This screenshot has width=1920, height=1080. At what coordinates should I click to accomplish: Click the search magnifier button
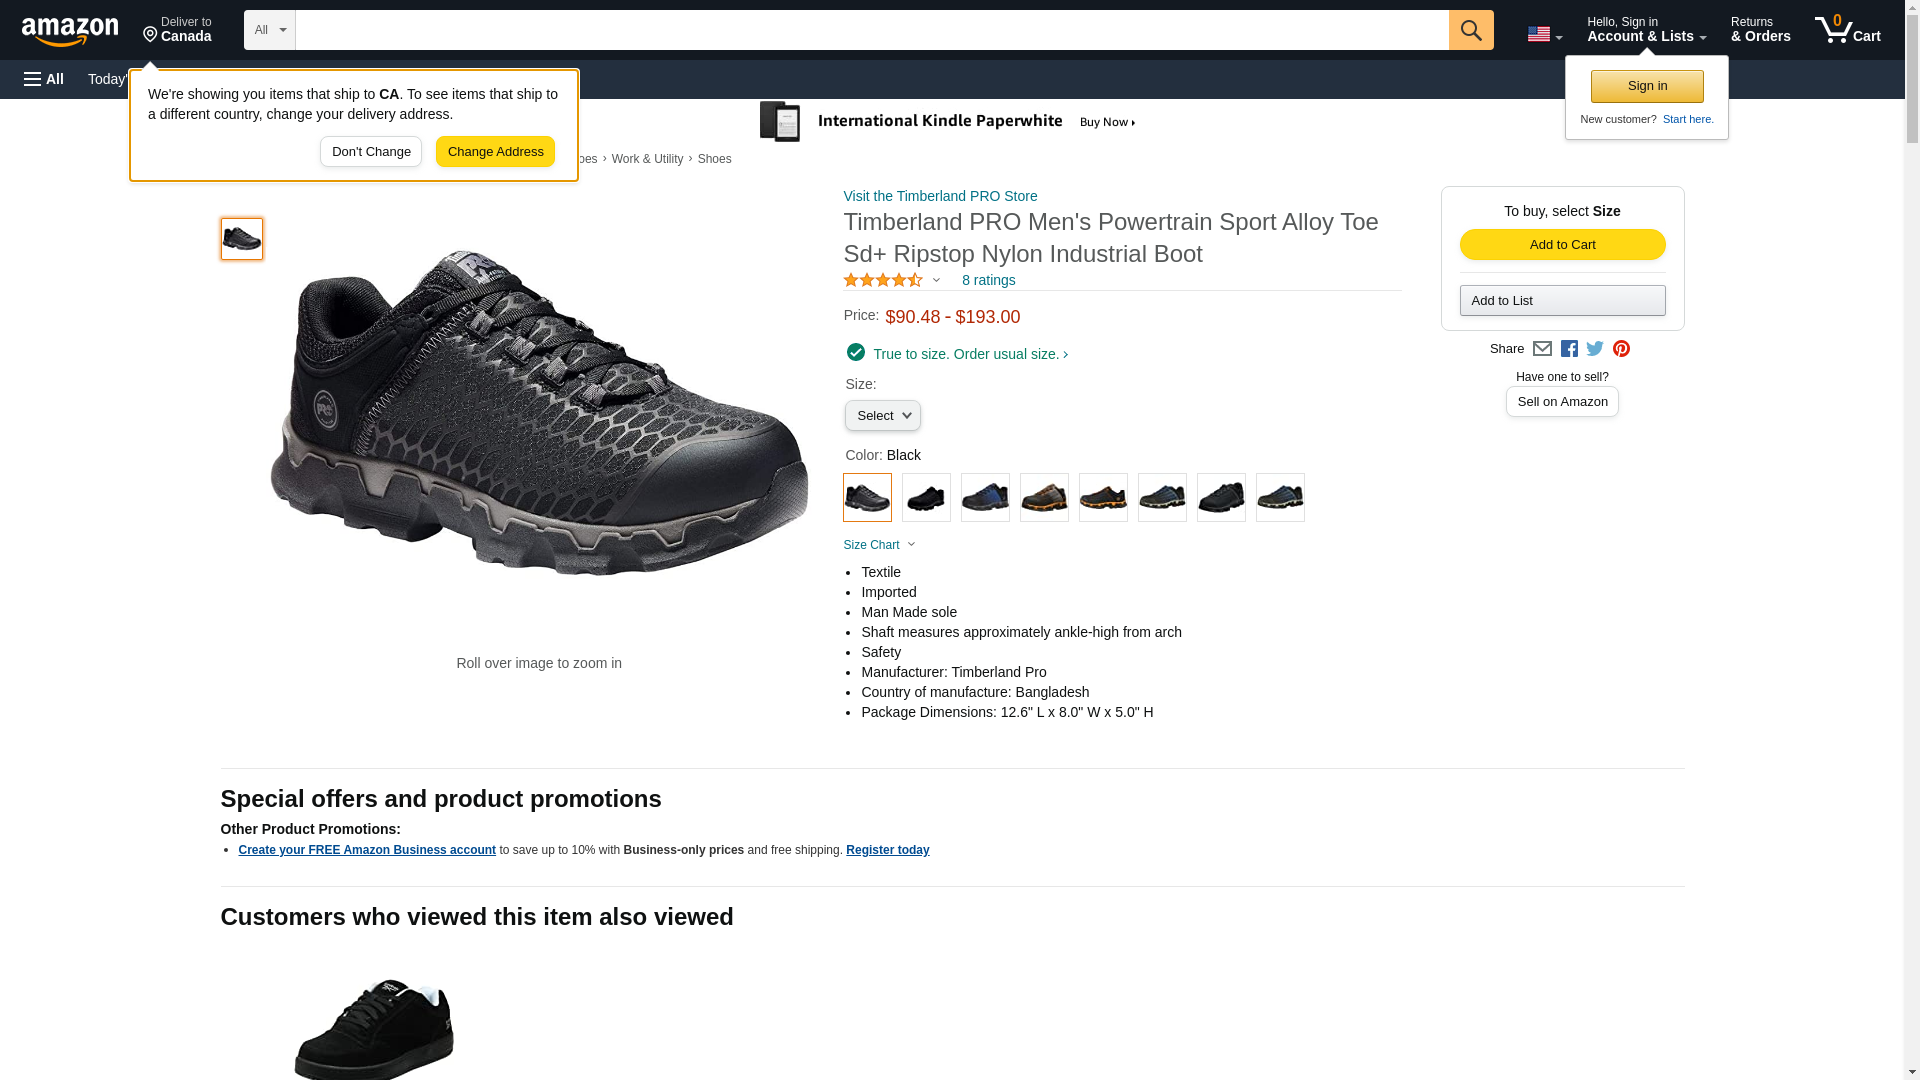click(x=1470, y=30)
